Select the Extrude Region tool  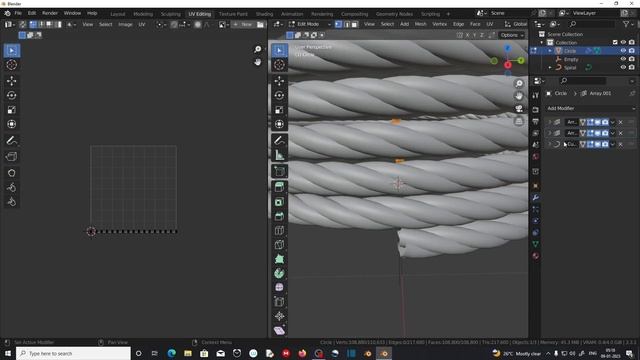coord(279,187)
